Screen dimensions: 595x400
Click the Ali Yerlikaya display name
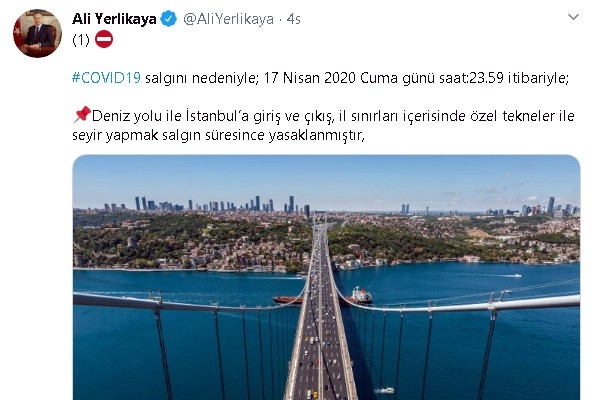[114, 19]
